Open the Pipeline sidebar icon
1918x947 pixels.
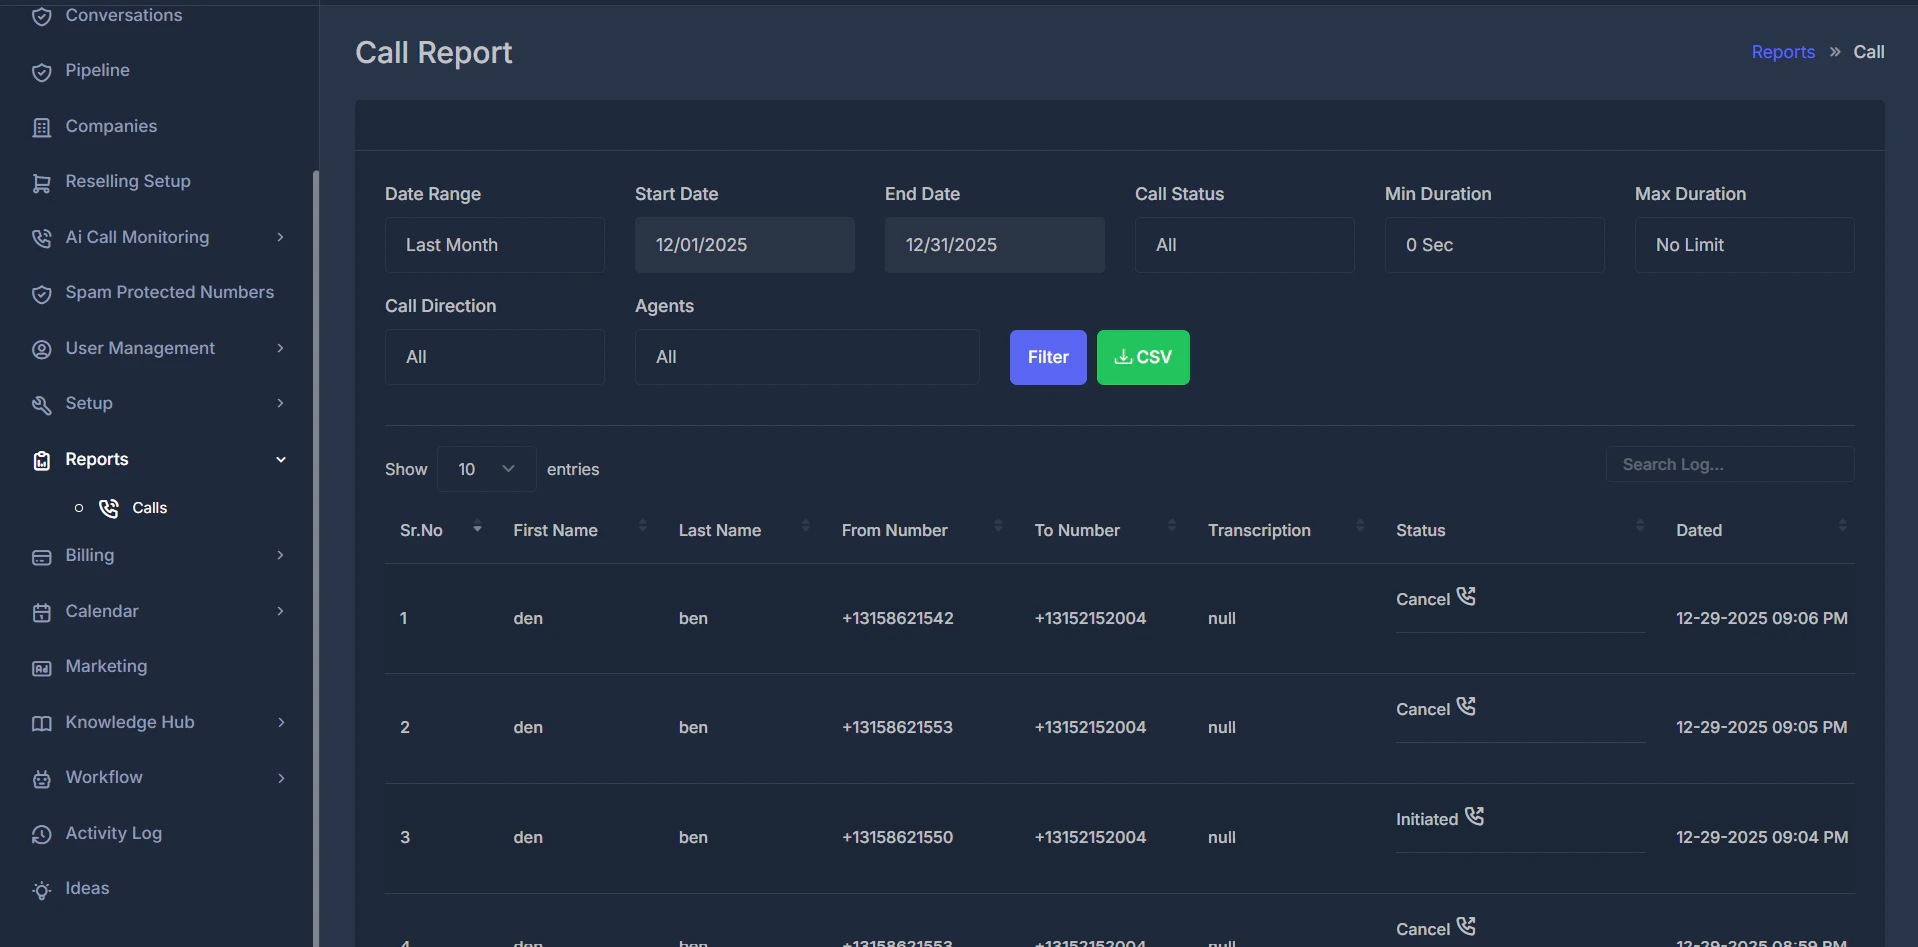click(41, 71)
